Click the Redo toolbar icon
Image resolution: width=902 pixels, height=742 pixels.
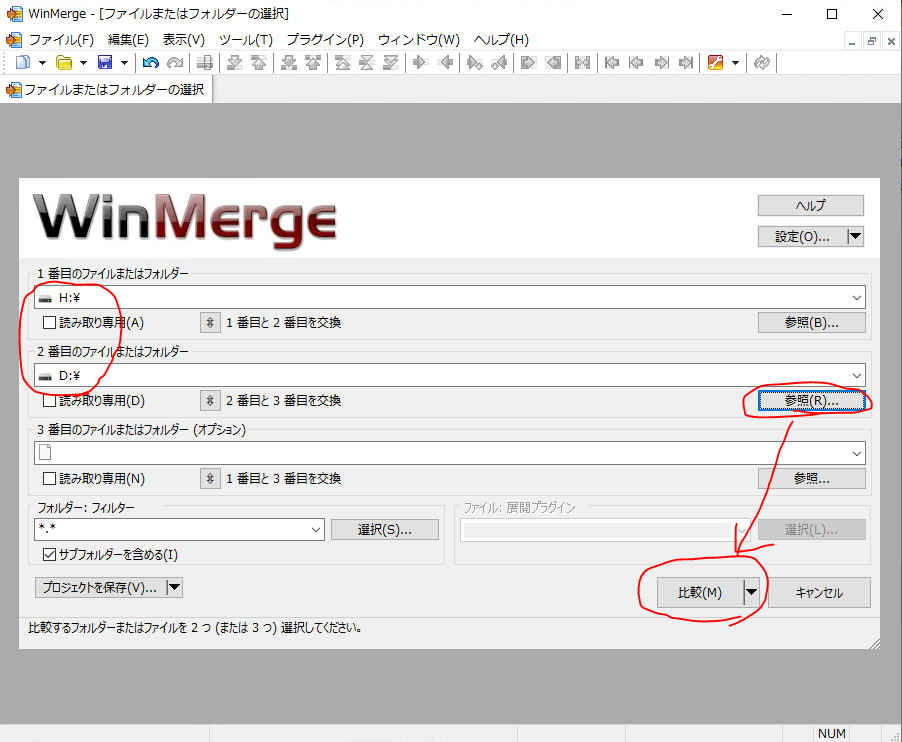click(175, 62)
